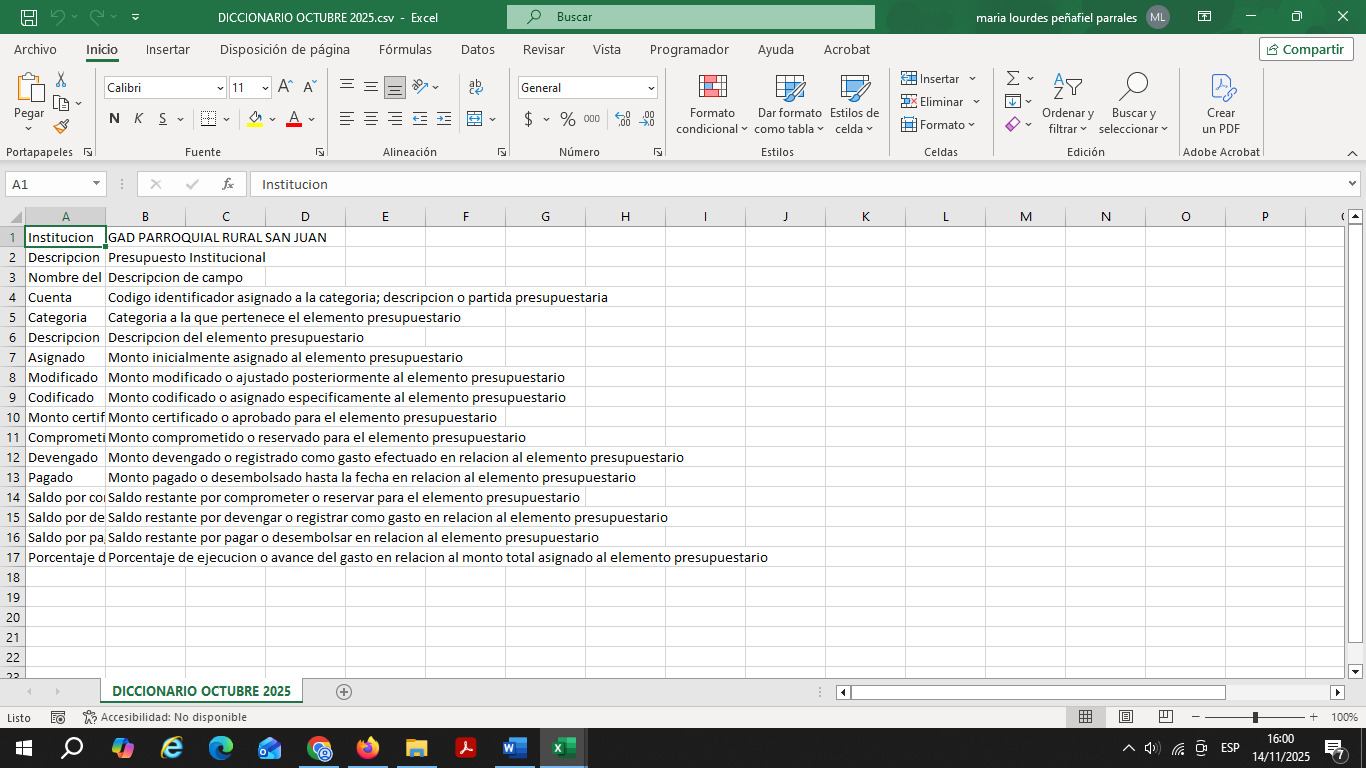Viewport: 1366px width, 768px height.
Task: Open the Calibri font name dropdown
Action: point(220,88)
